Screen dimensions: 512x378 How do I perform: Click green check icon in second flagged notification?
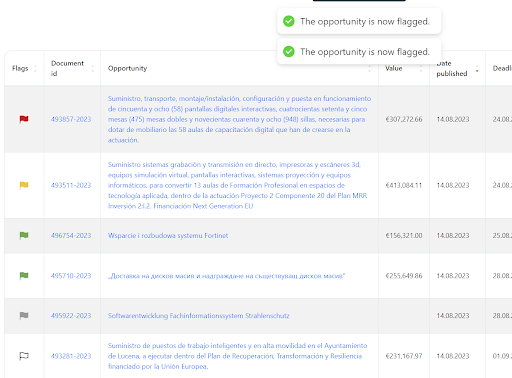(x=289, y=52)
